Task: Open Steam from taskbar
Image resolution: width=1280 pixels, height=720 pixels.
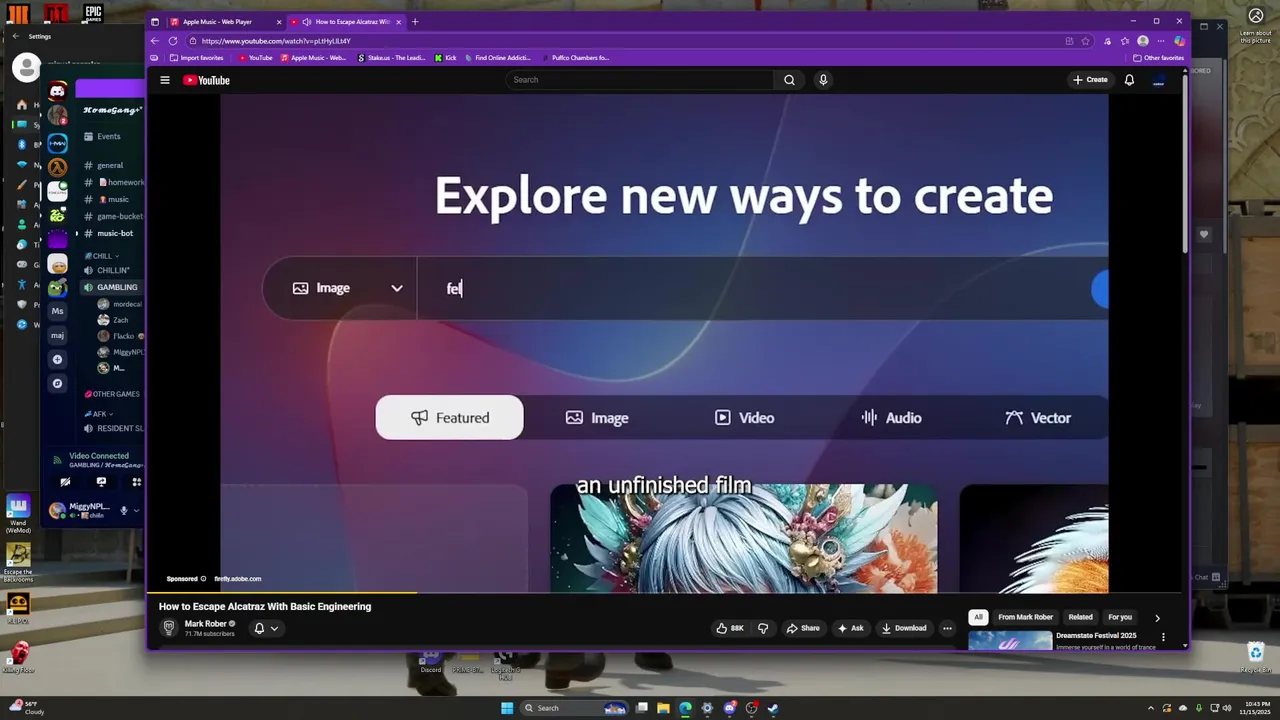Action: [773, 708]
